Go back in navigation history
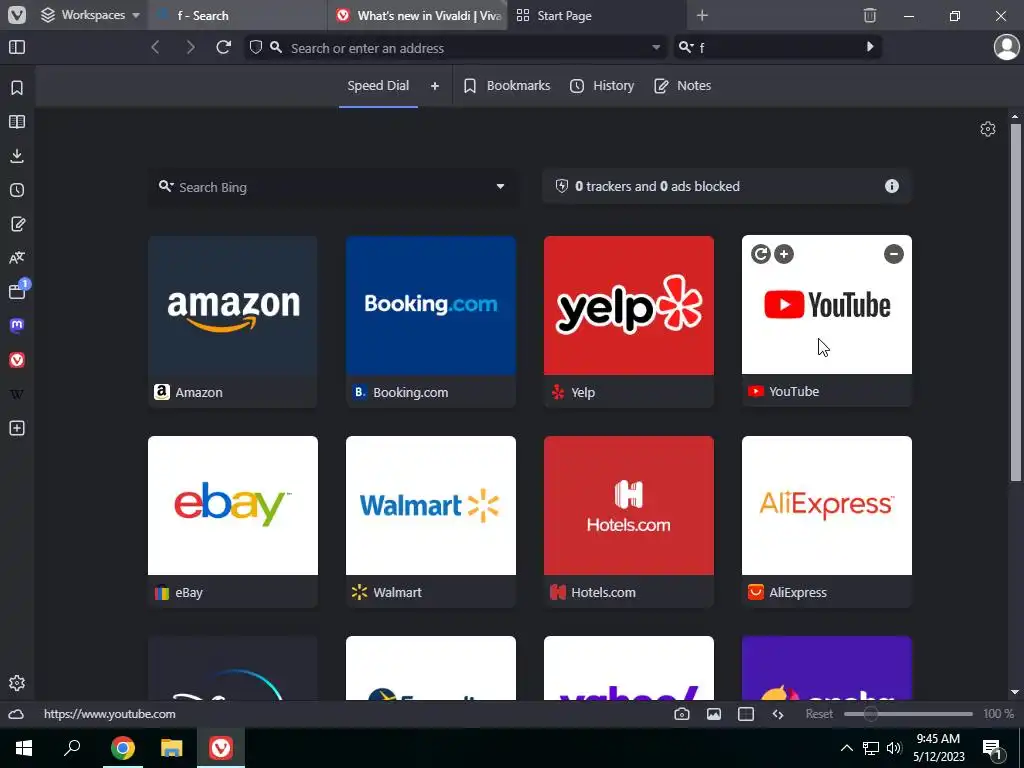1024x768 pixels. coord(155,47)
